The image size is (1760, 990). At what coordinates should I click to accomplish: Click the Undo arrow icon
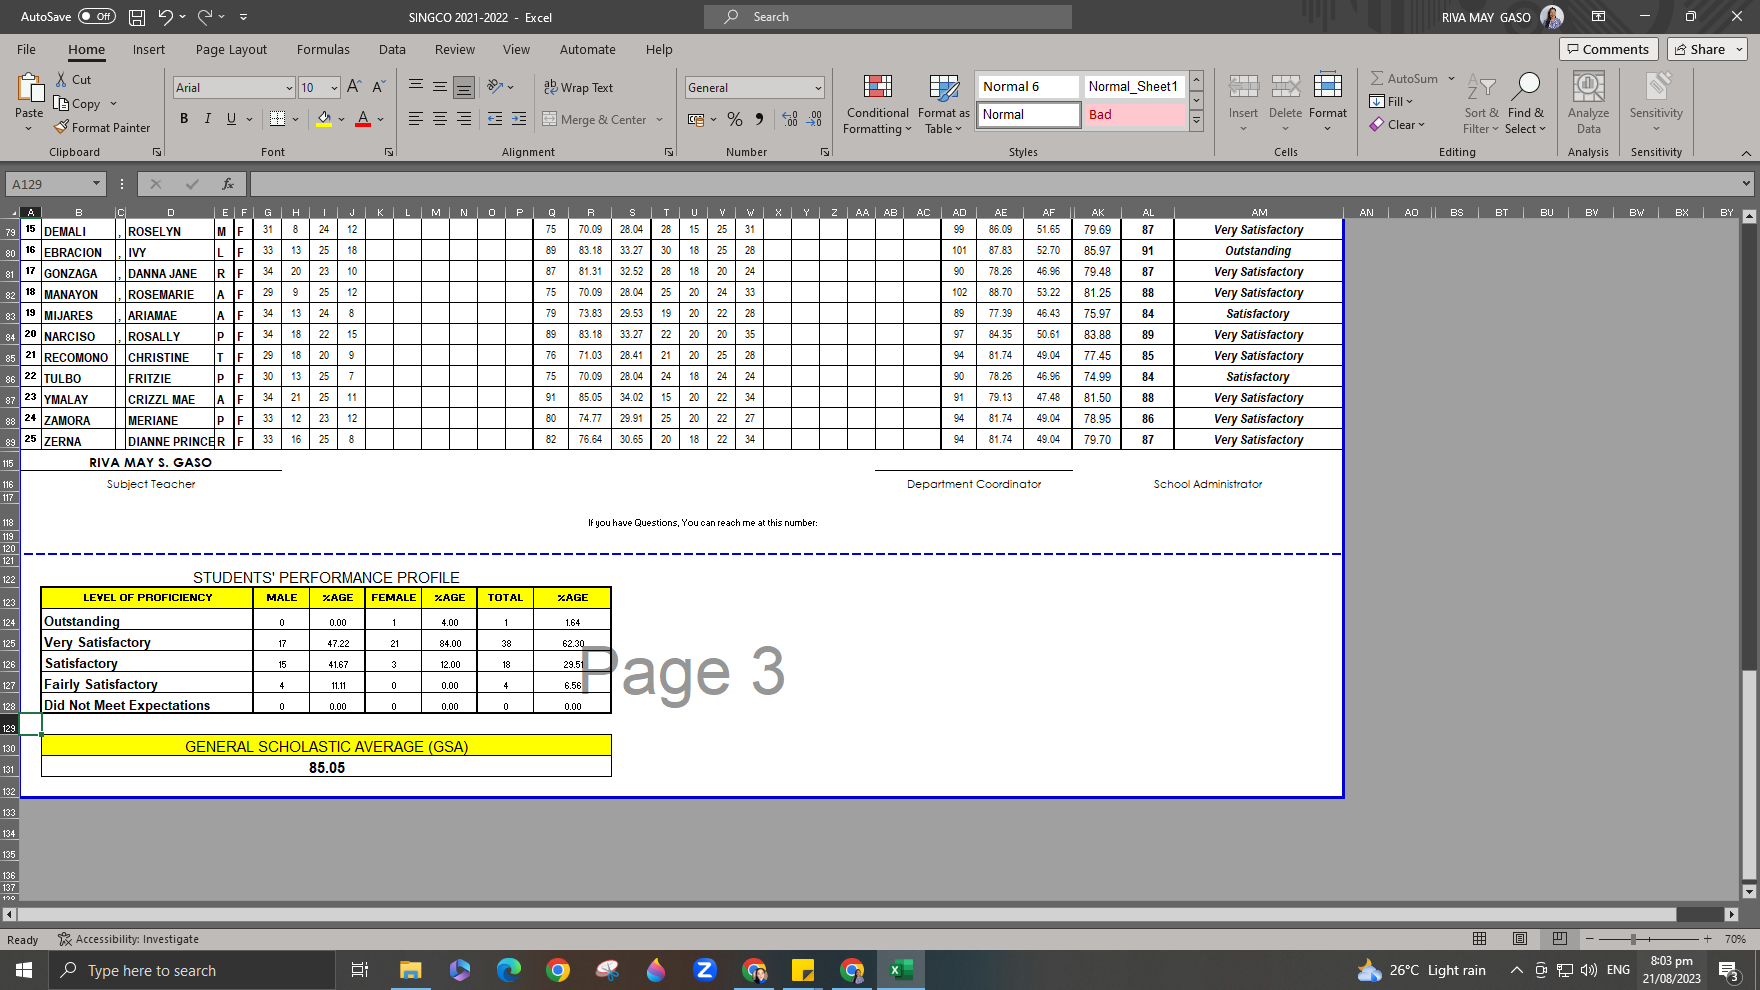click(x=165, y=17)
